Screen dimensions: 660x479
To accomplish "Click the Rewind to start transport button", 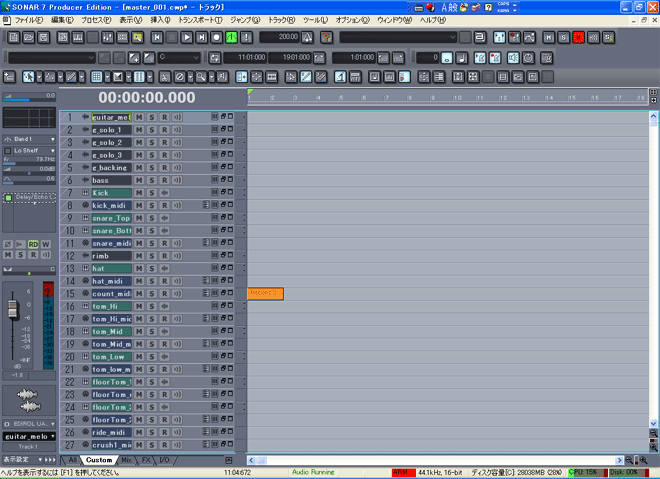I will (159, 37).
